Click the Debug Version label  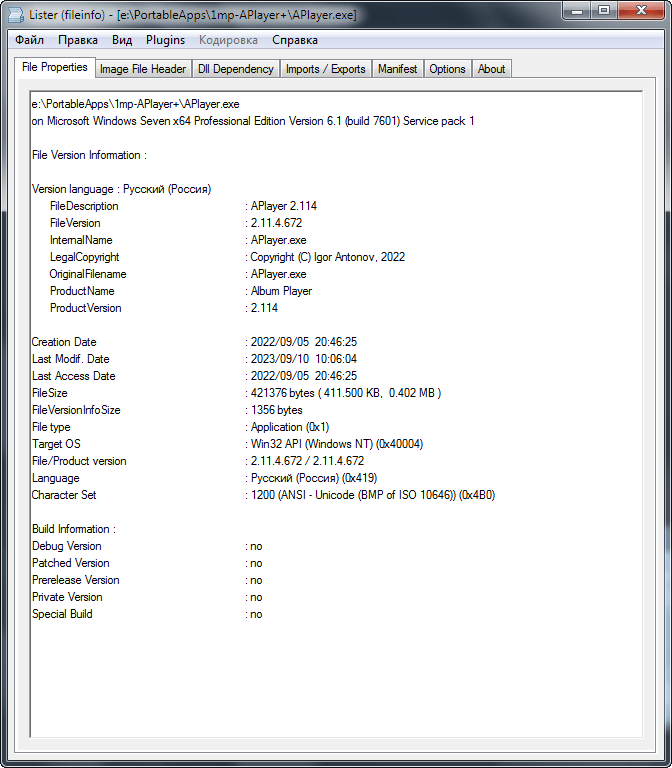pos(67,546)
